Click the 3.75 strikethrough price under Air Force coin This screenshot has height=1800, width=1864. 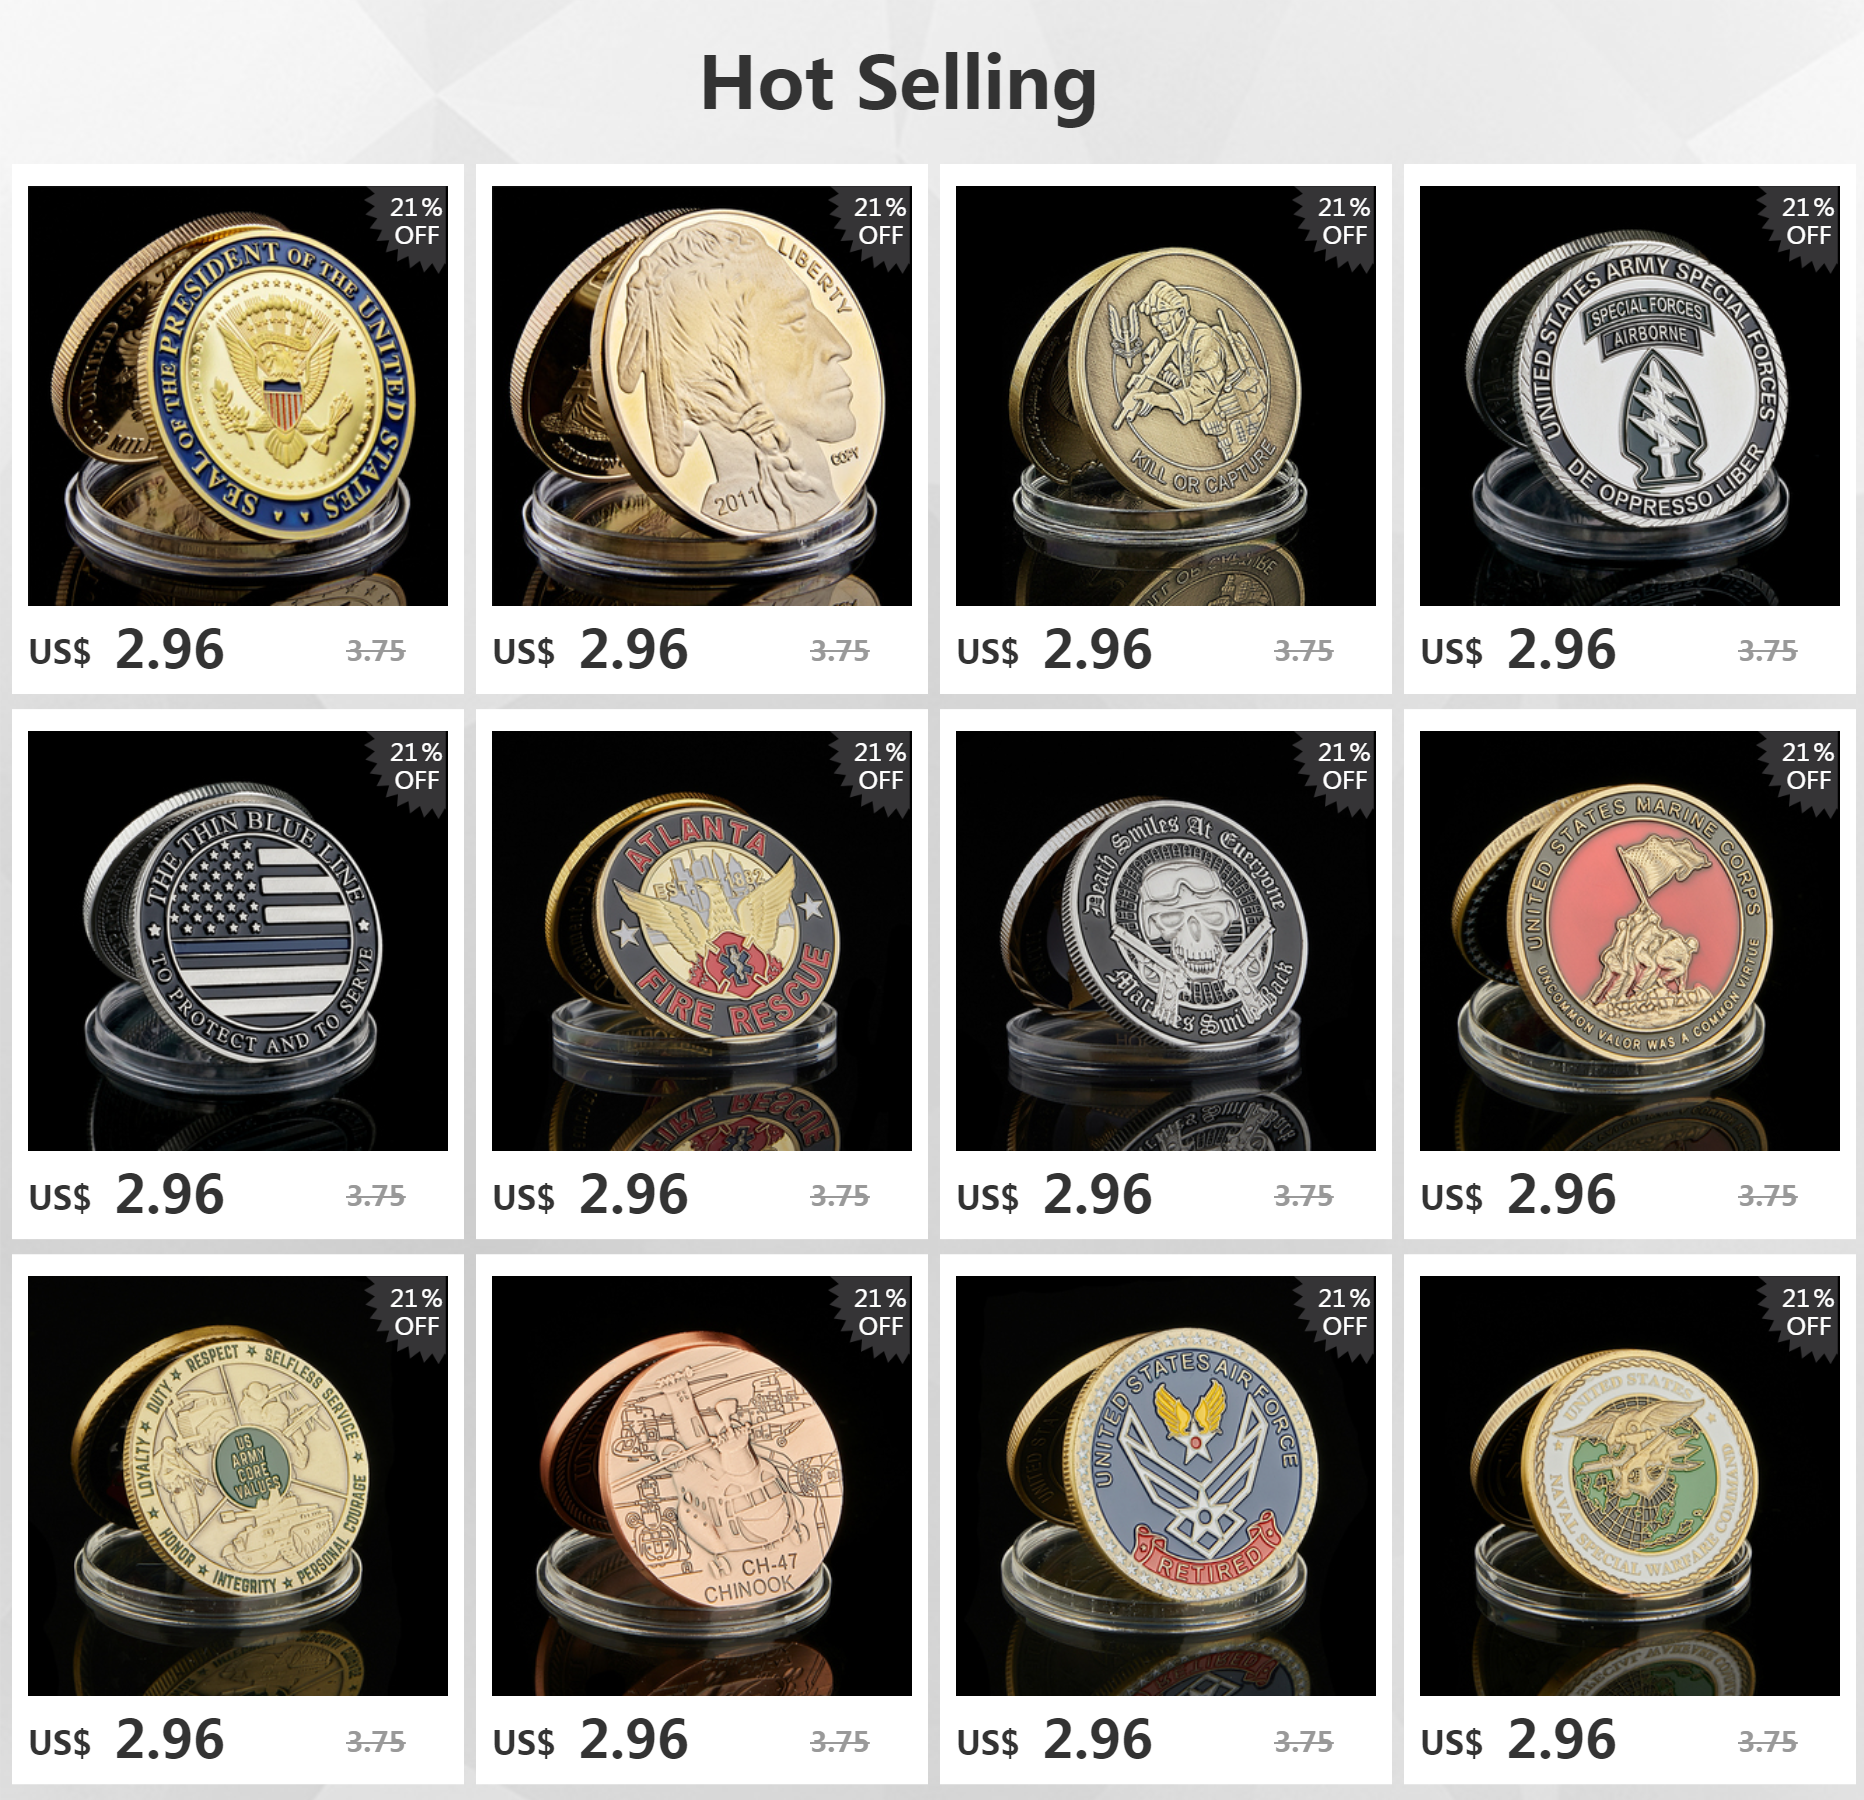point(1303,1742)
